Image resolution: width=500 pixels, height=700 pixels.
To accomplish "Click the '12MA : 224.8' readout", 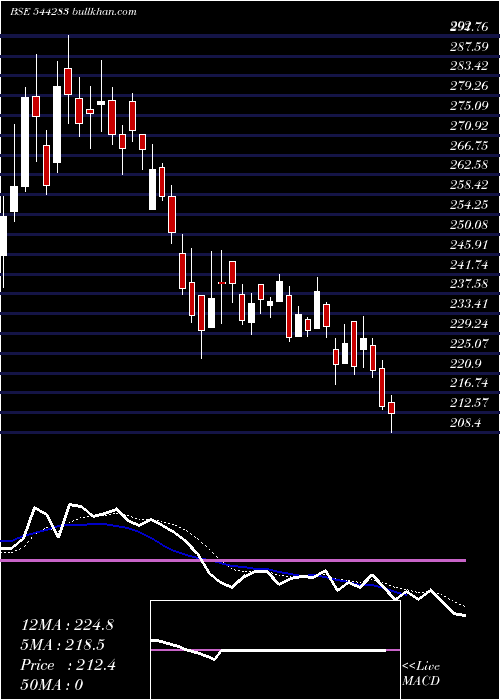I will (x=67, y=625).
